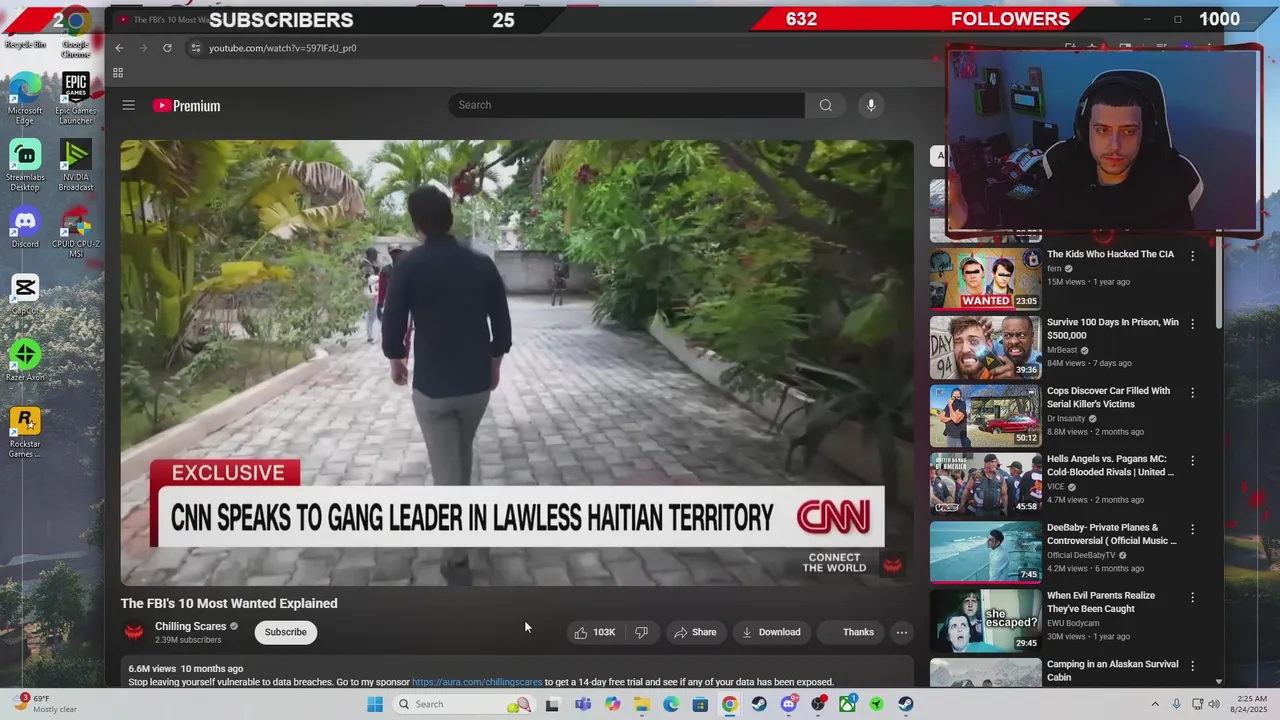The image size is (1280, 720).
Task: Share the current video
Action: click(695, 632)
